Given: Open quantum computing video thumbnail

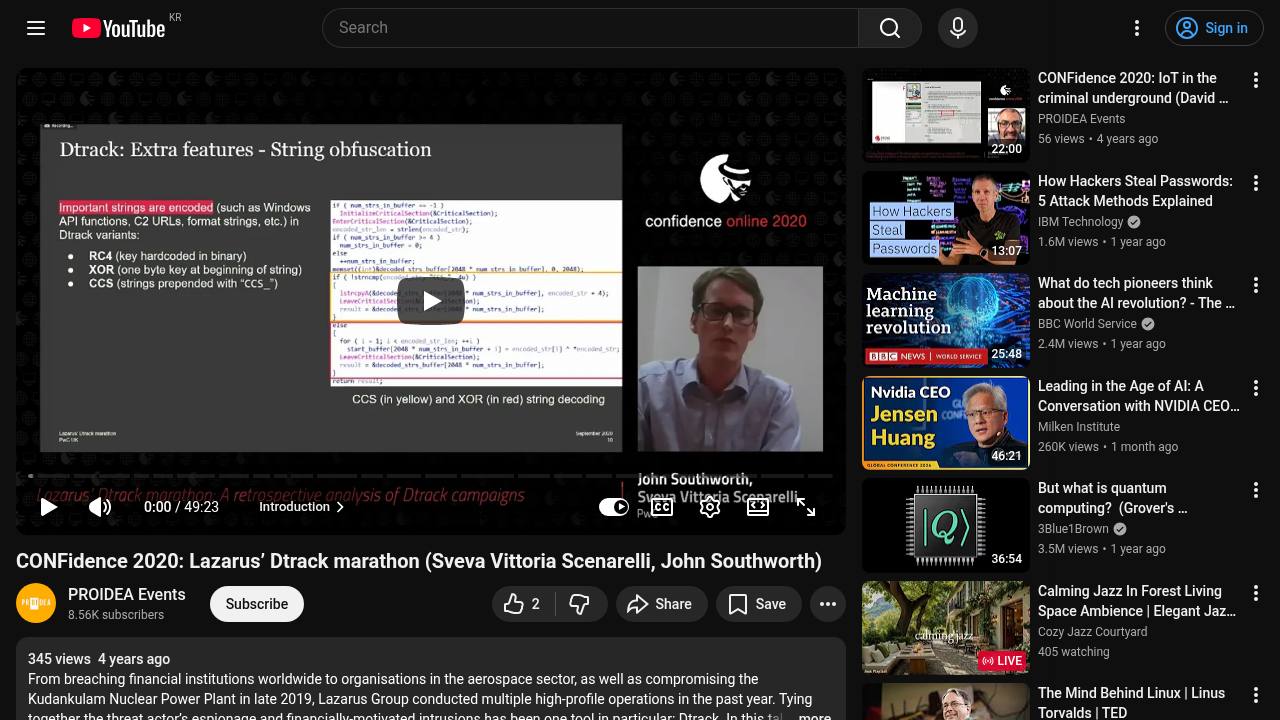Looking at the screenshot, I should pos(946,525).
